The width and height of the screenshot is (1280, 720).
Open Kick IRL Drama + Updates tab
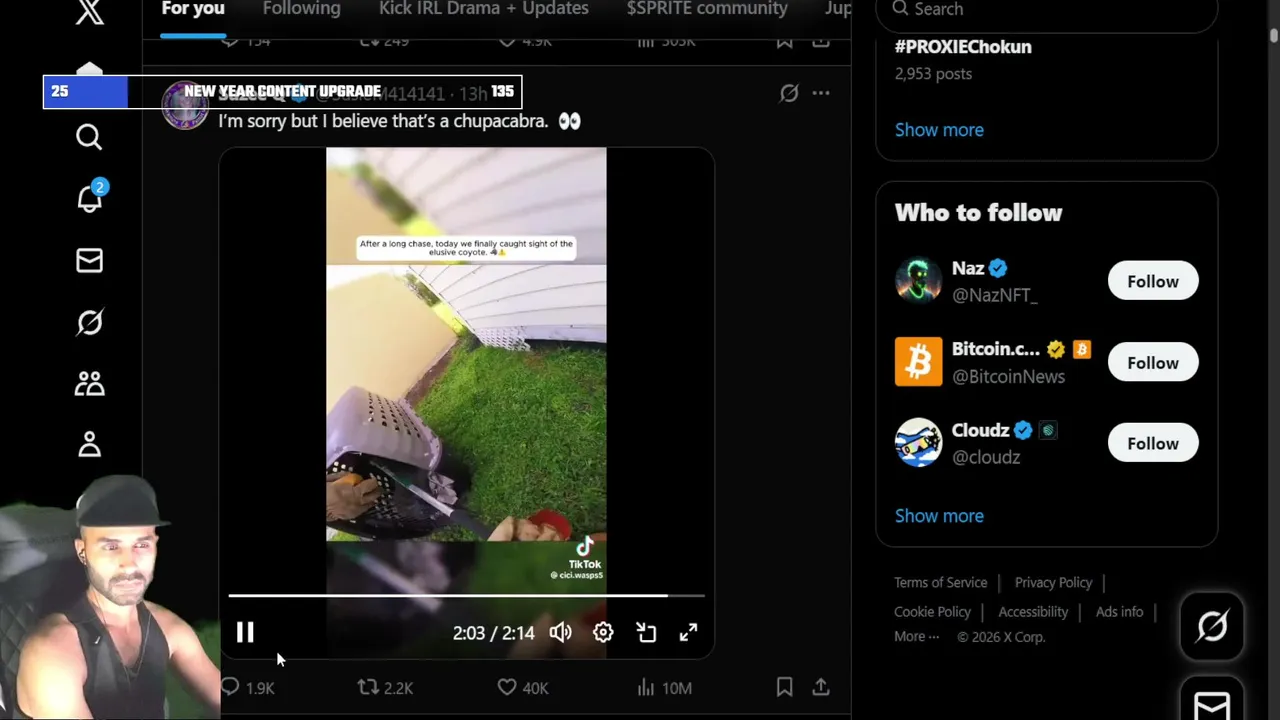[484, 10]
